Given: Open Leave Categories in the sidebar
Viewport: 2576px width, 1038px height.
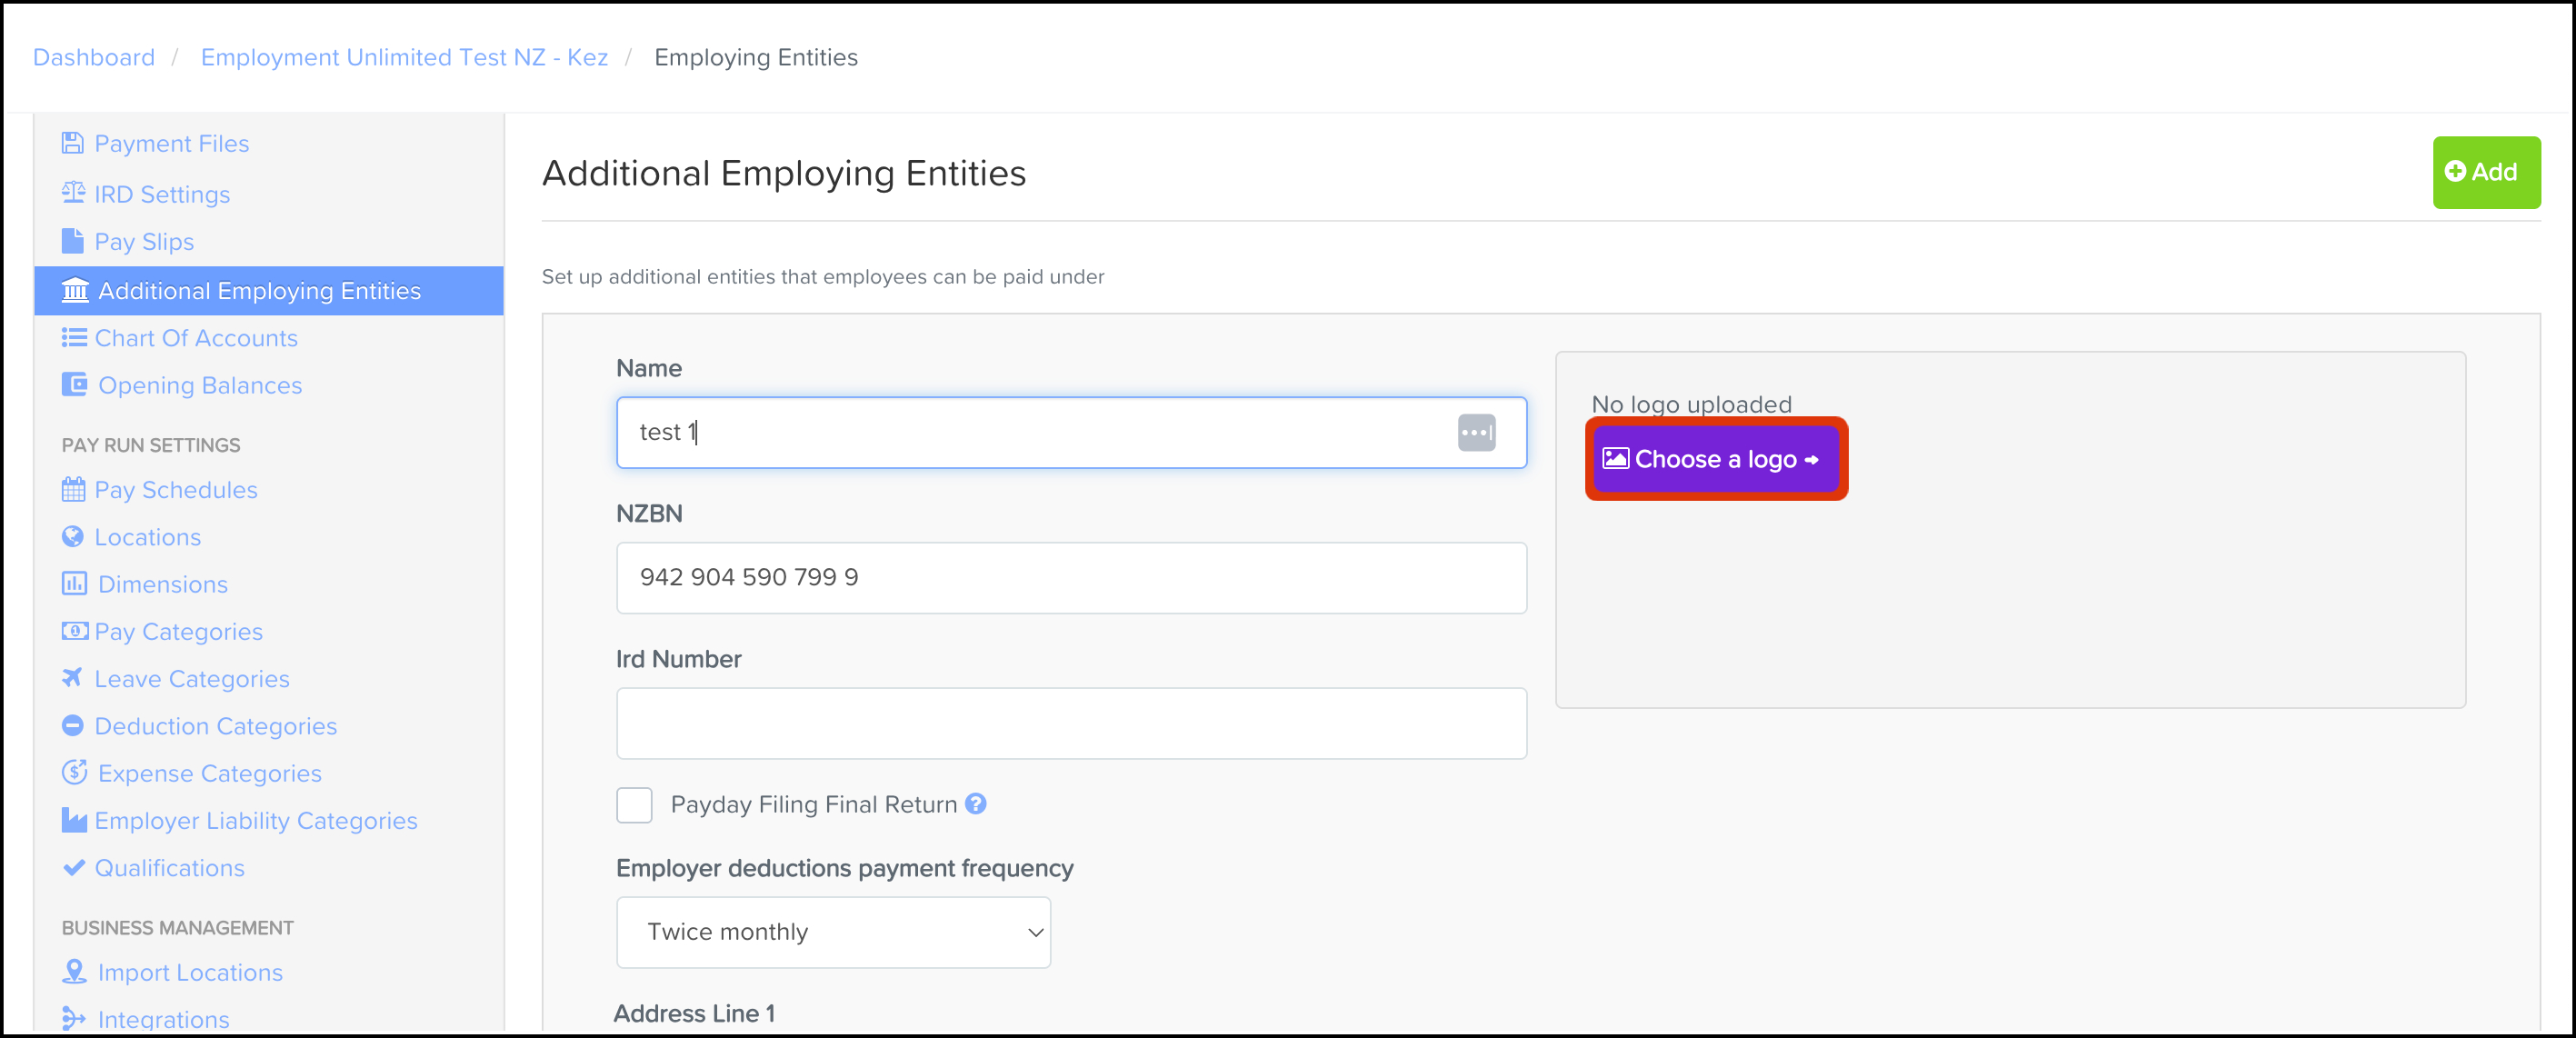Looking at the screenshot, I should click(192, 679).
